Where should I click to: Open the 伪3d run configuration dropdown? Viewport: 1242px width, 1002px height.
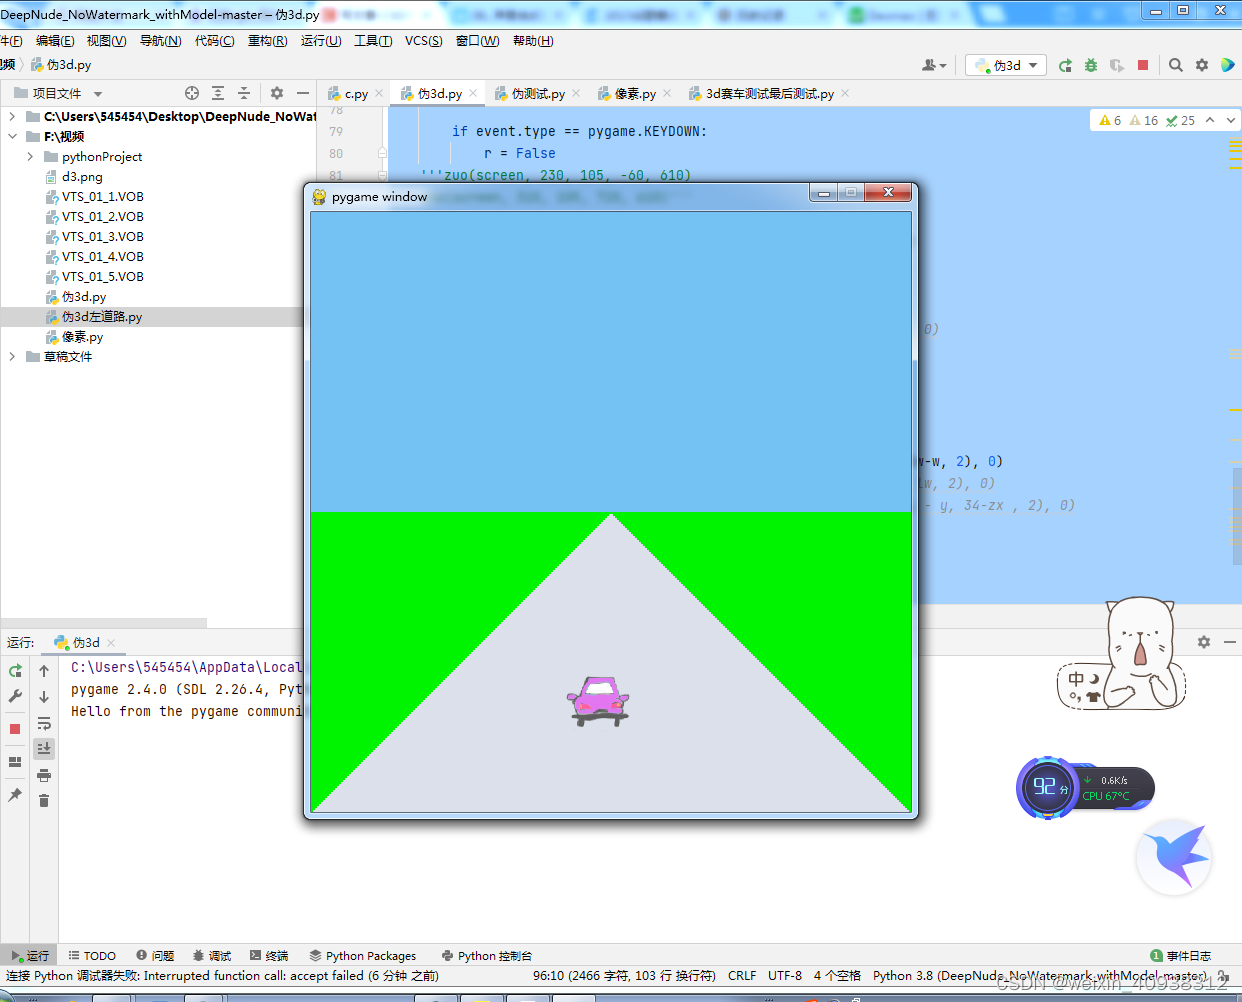pos(1005,63)
